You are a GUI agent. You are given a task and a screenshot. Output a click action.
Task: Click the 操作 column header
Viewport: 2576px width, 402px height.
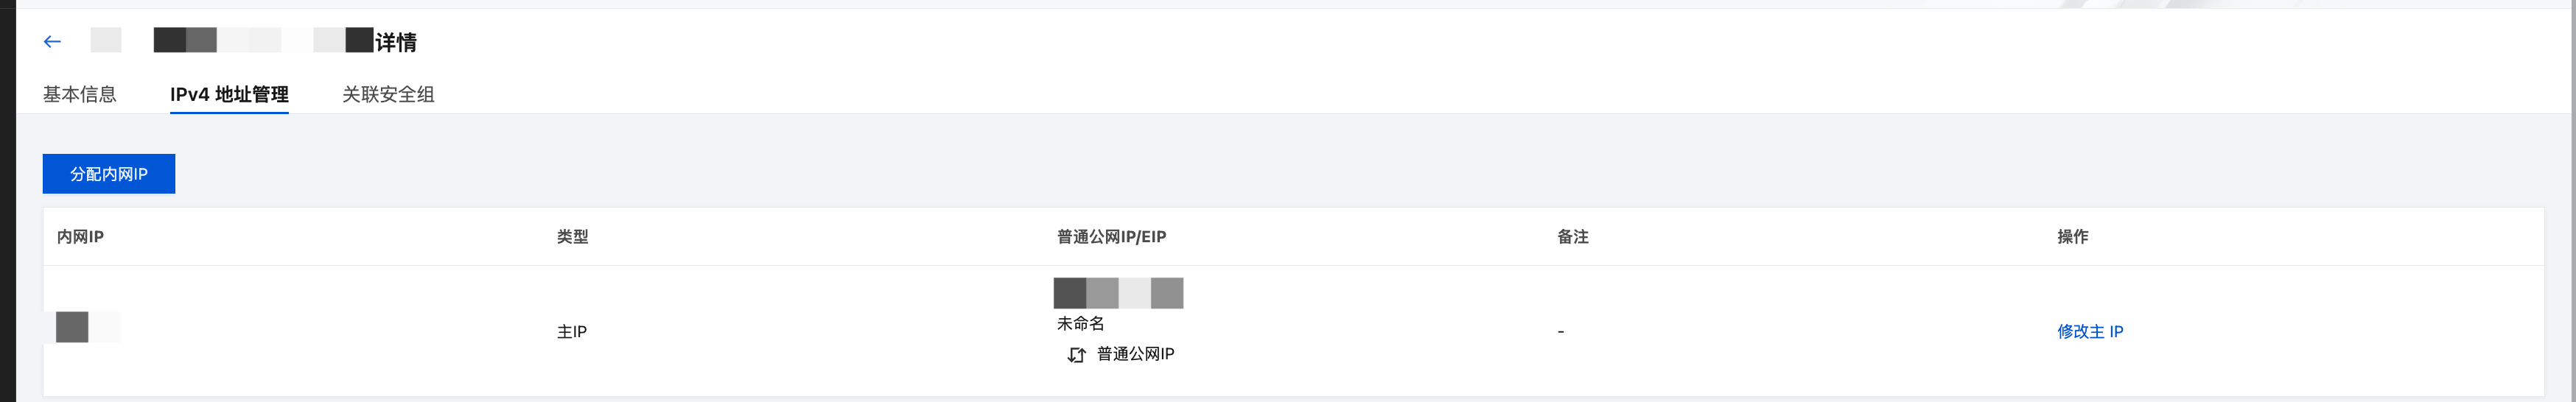[x=2072, y=237]
